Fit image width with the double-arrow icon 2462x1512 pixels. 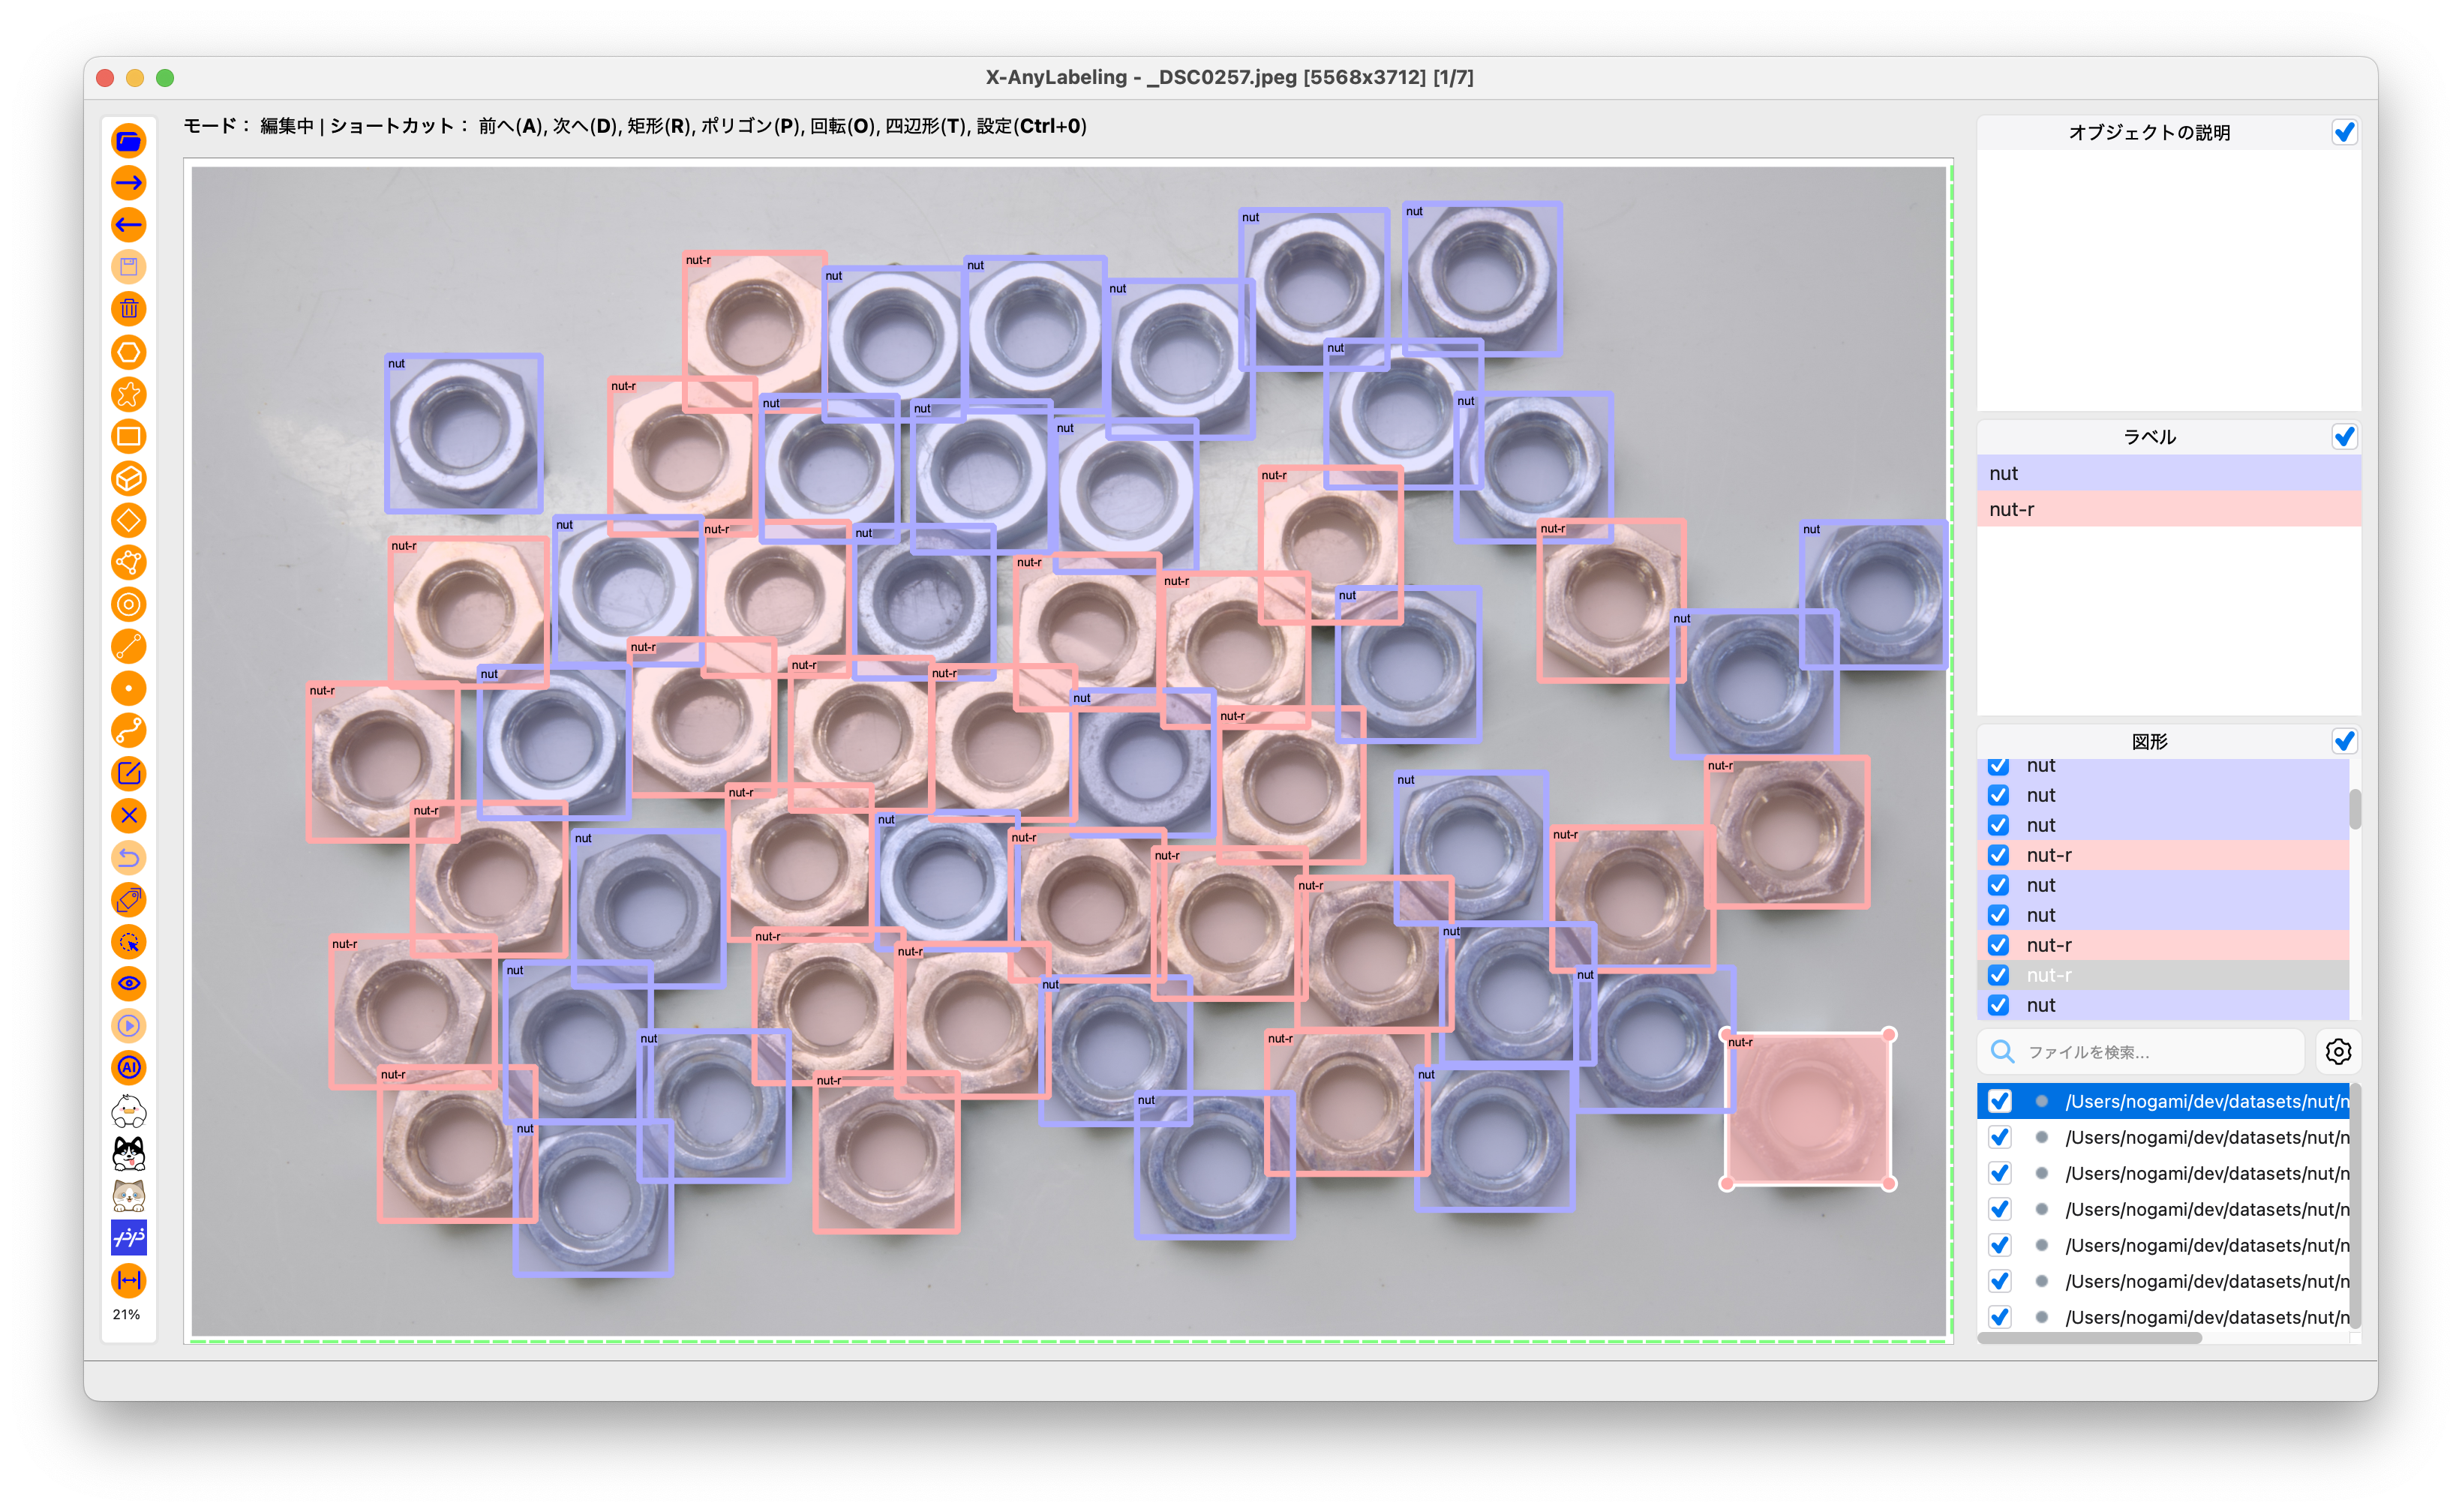pyautogui.click(x=129, y=1280)
